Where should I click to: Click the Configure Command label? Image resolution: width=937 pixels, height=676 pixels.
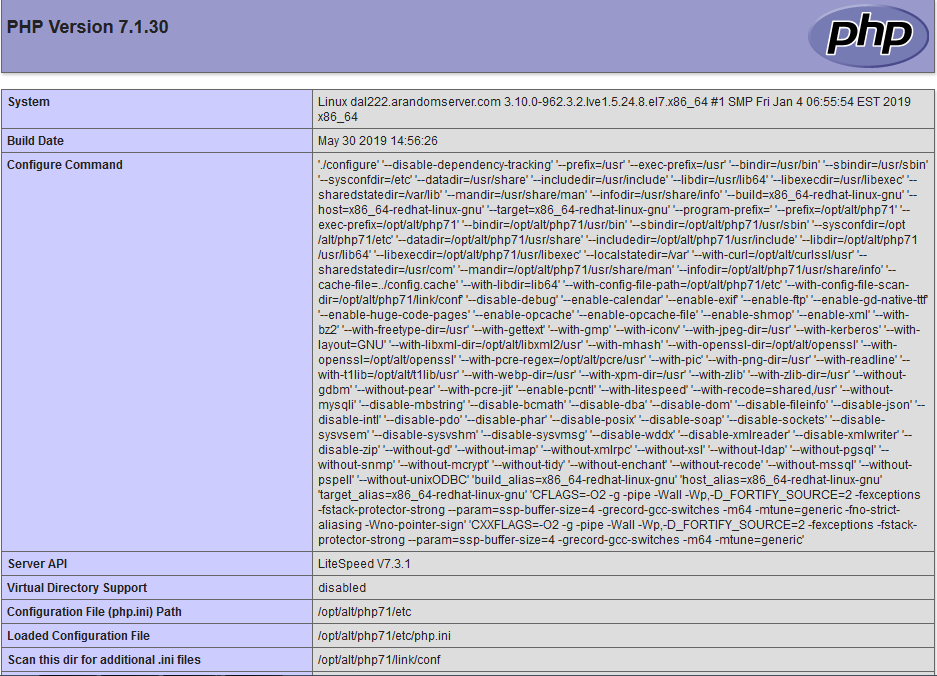coord(65,164)
